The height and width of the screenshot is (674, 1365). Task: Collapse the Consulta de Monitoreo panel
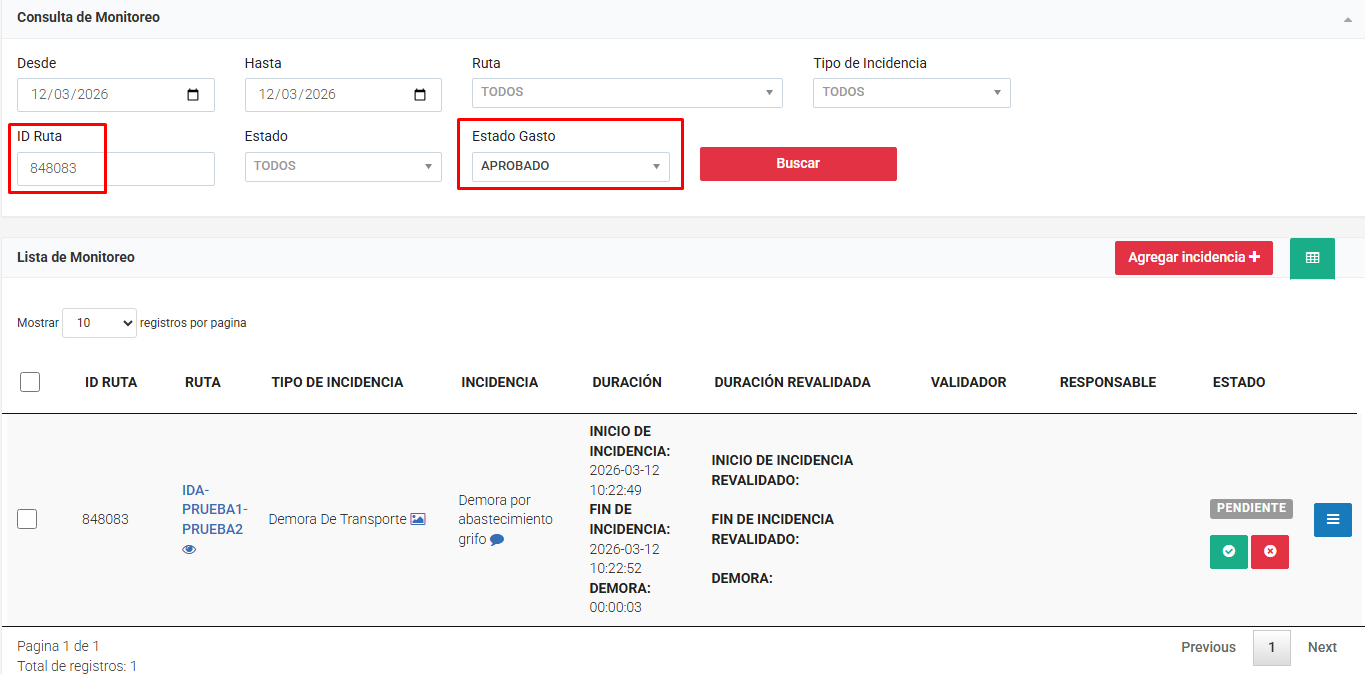click(1347, 19)
